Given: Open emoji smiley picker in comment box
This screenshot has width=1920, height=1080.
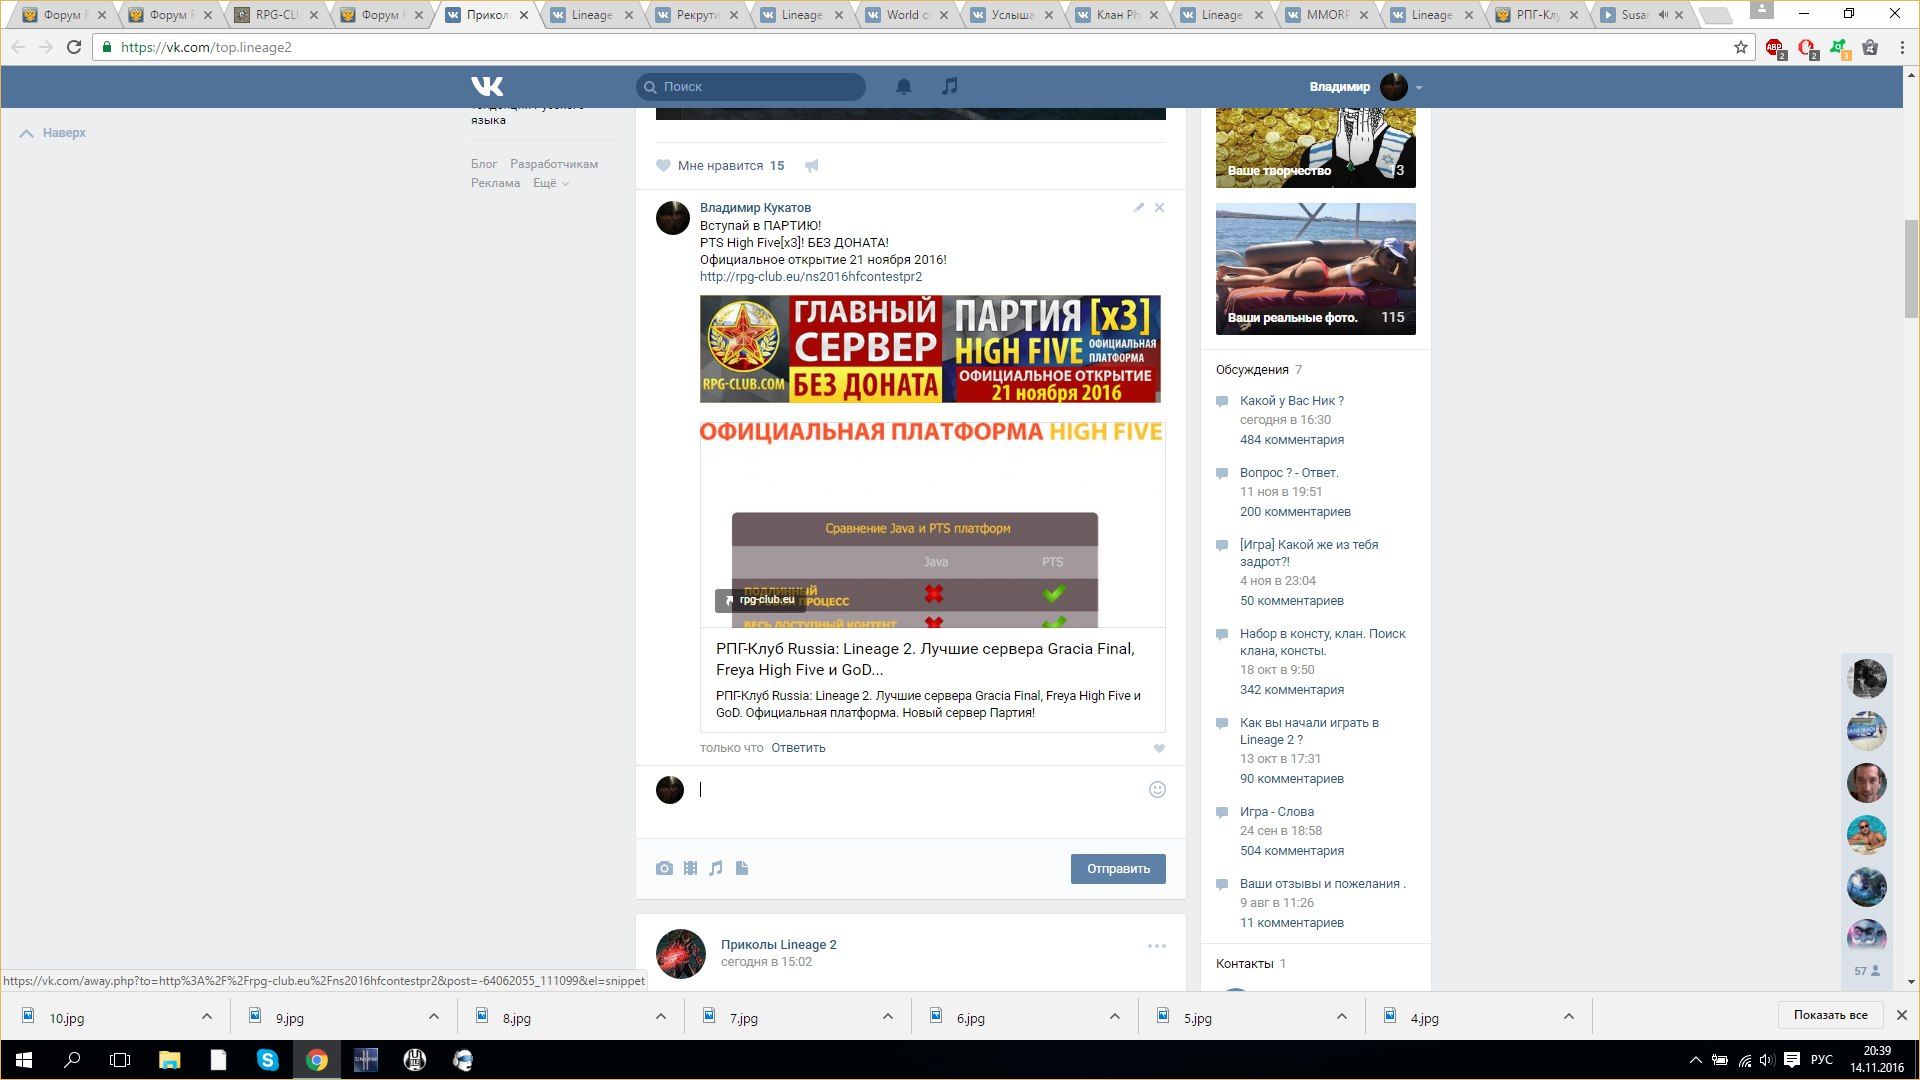Looking at the screenshot, I should pyautogui.click(x=1157, y=790).
